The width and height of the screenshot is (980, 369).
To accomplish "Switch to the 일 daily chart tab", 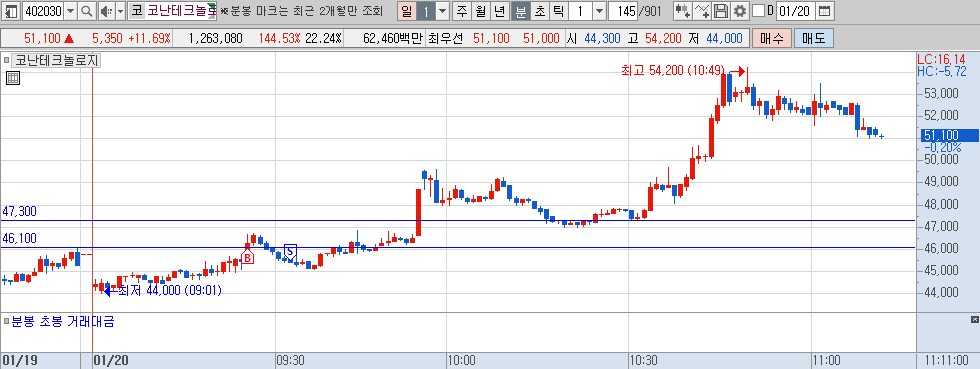I will click(406, 11).
